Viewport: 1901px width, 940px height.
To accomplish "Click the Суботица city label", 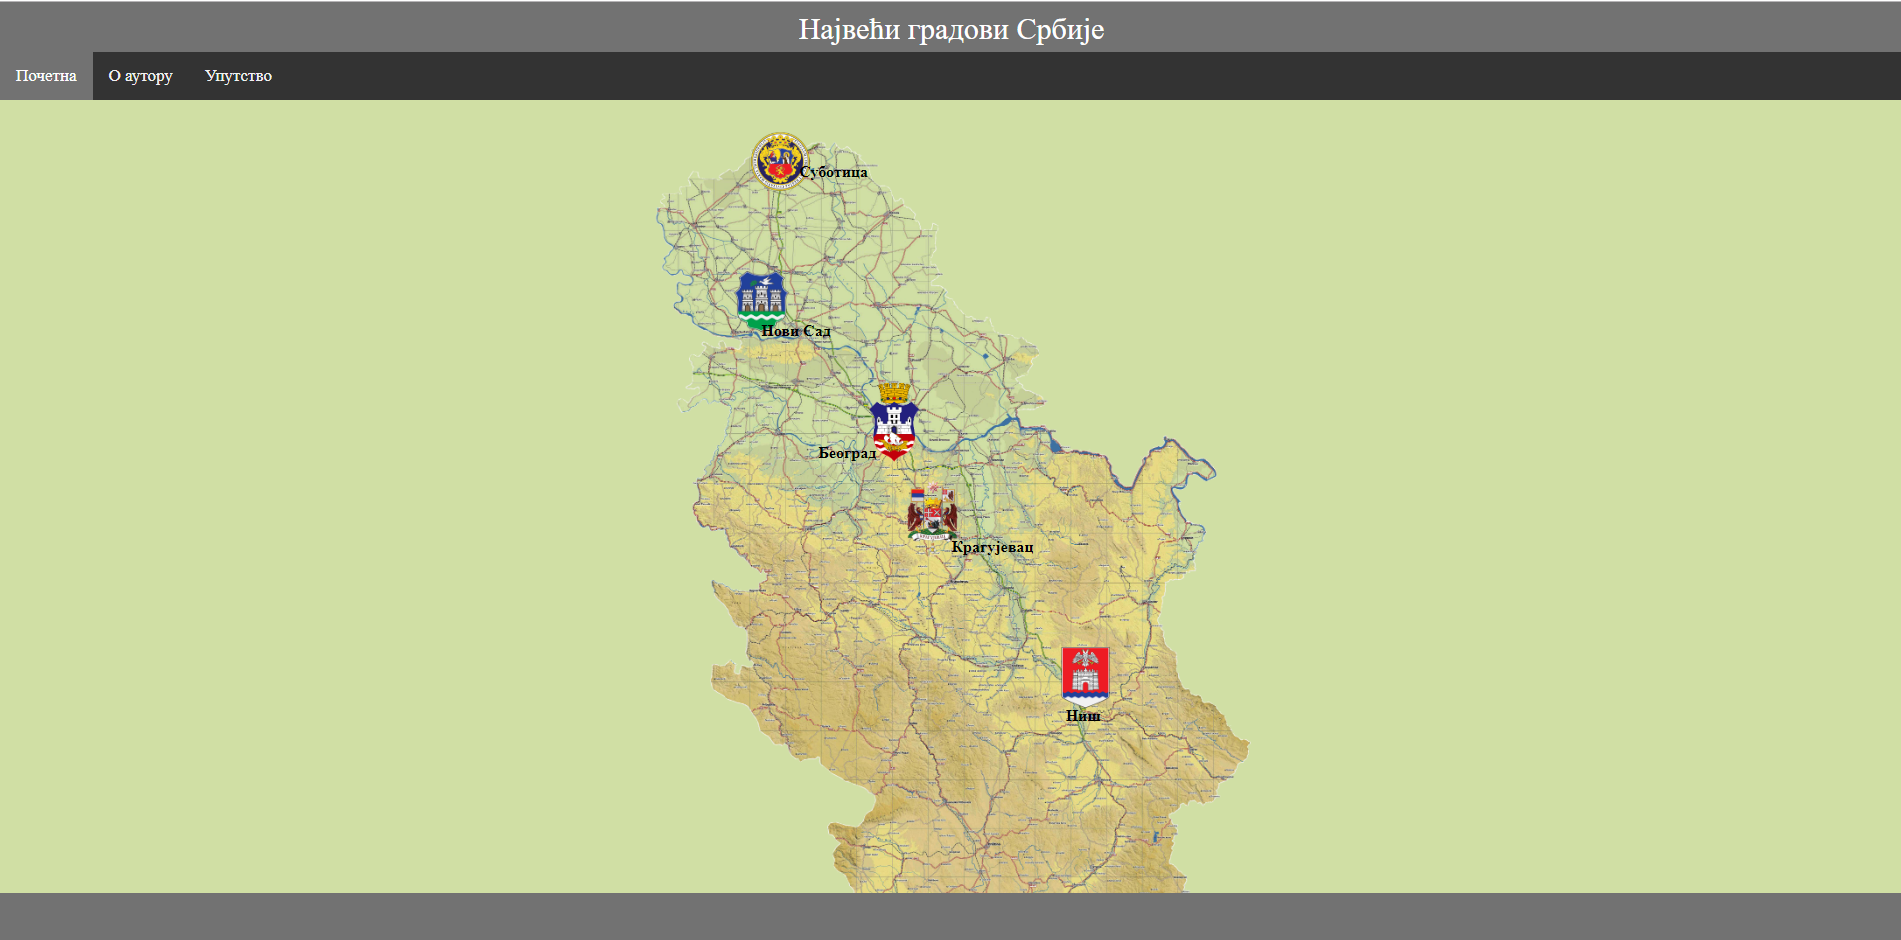I will coord(834,172).
